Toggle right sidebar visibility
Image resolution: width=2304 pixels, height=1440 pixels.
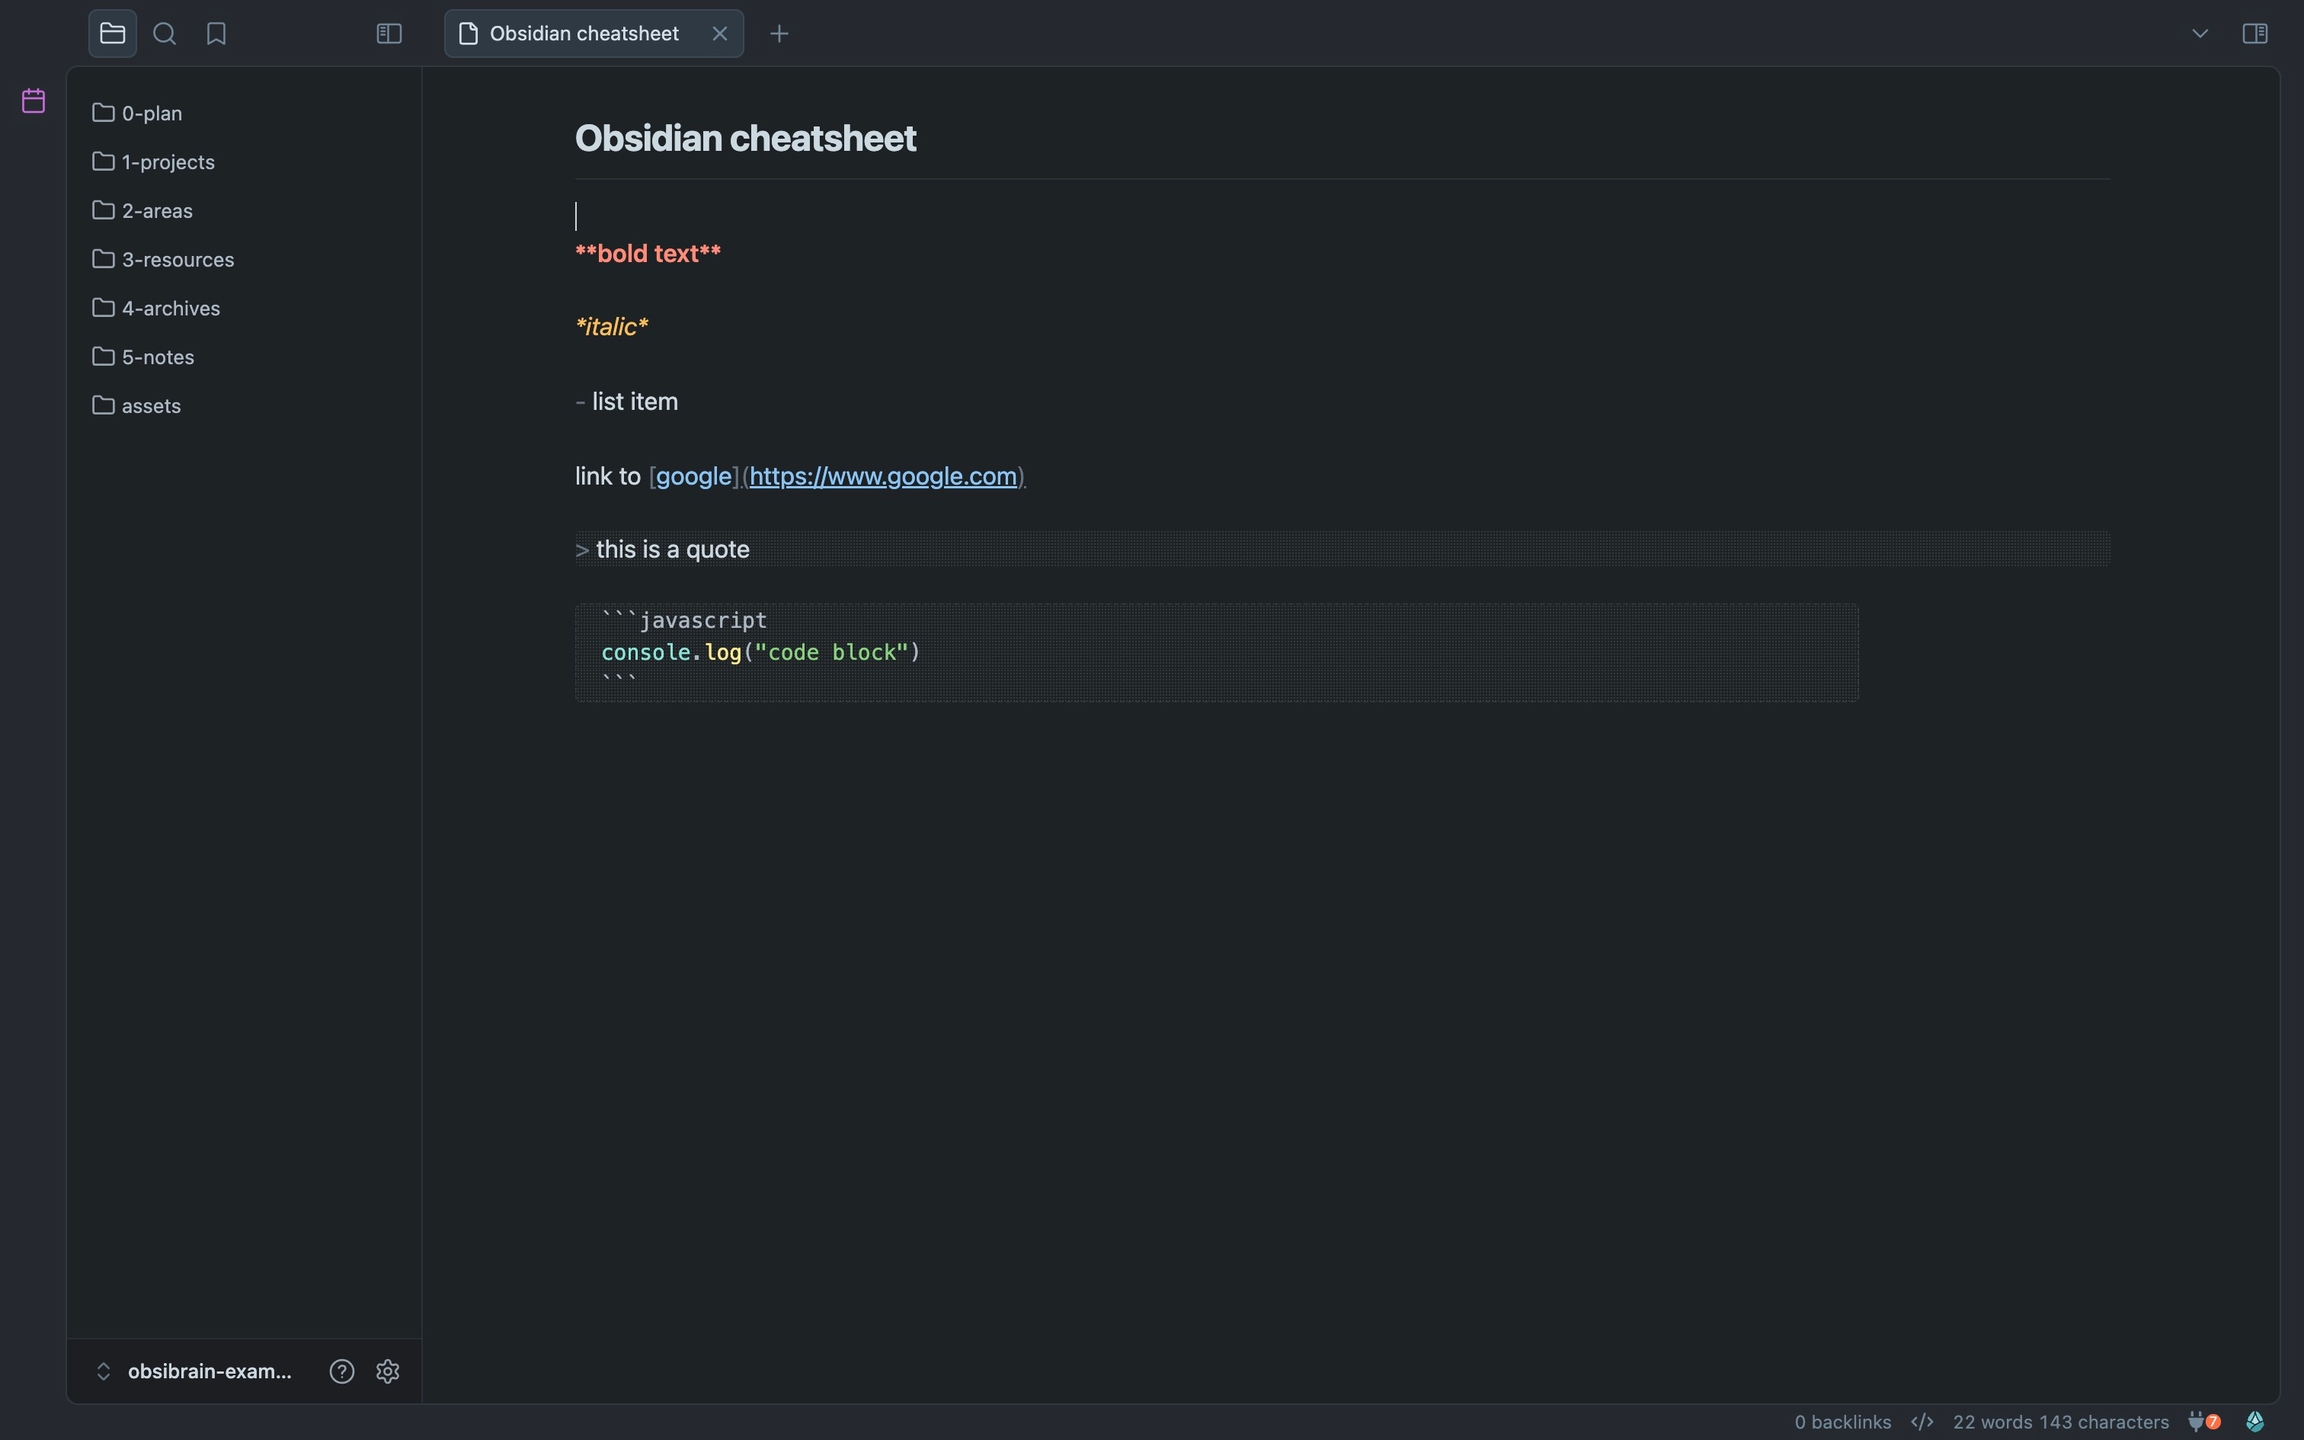click(x=2255, y=34)
